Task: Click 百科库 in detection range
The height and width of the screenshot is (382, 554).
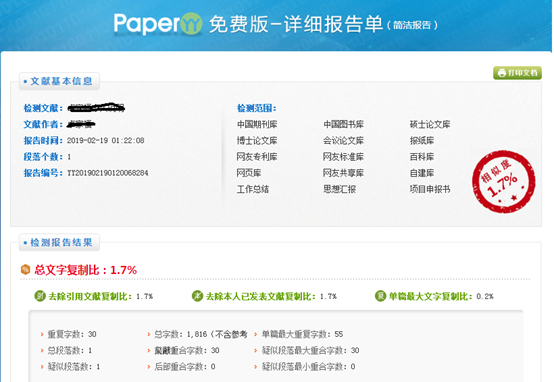Action: pos(422,157)
